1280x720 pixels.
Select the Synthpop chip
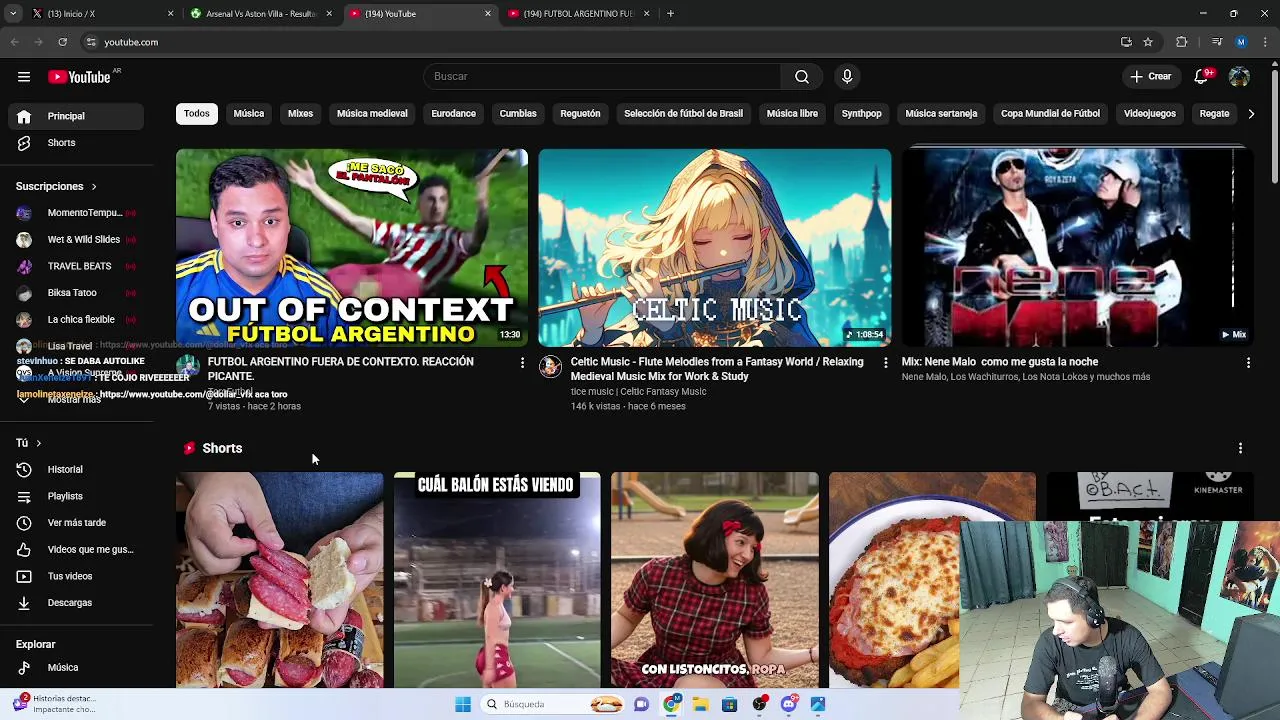[x=861, y=113]
